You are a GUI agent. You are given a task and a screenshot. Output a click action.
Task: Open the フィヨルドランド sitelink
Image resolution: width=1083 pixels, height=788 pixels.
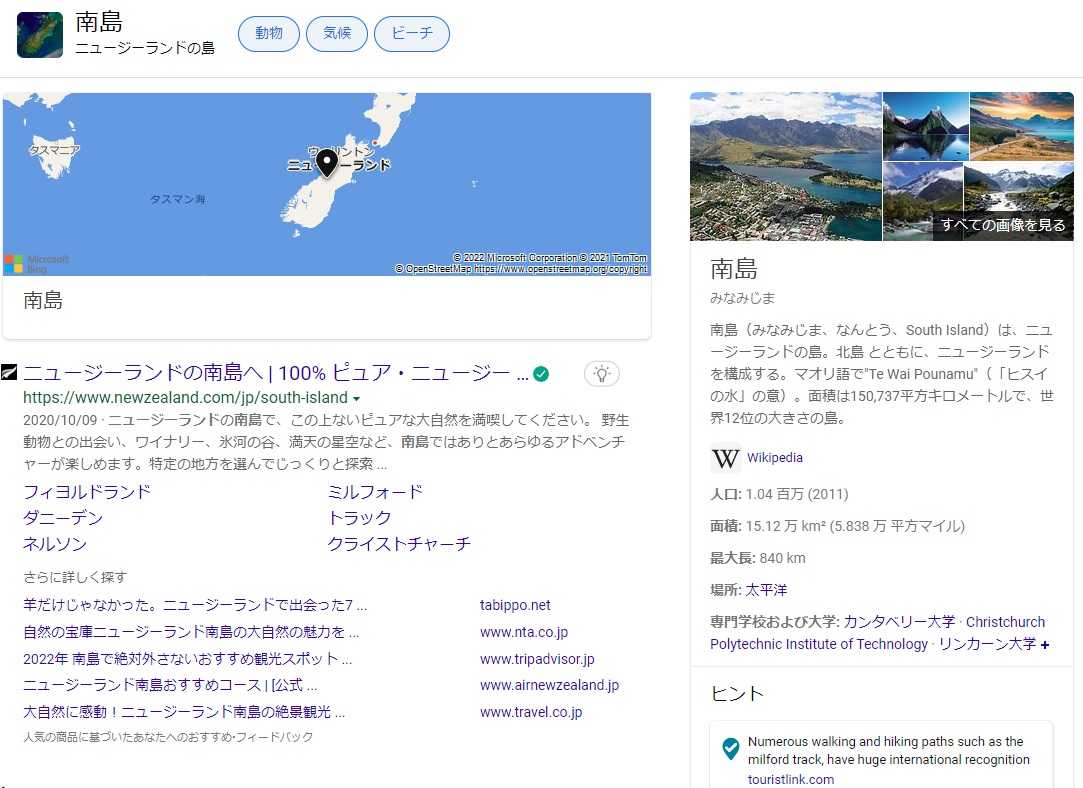[87, 492]
